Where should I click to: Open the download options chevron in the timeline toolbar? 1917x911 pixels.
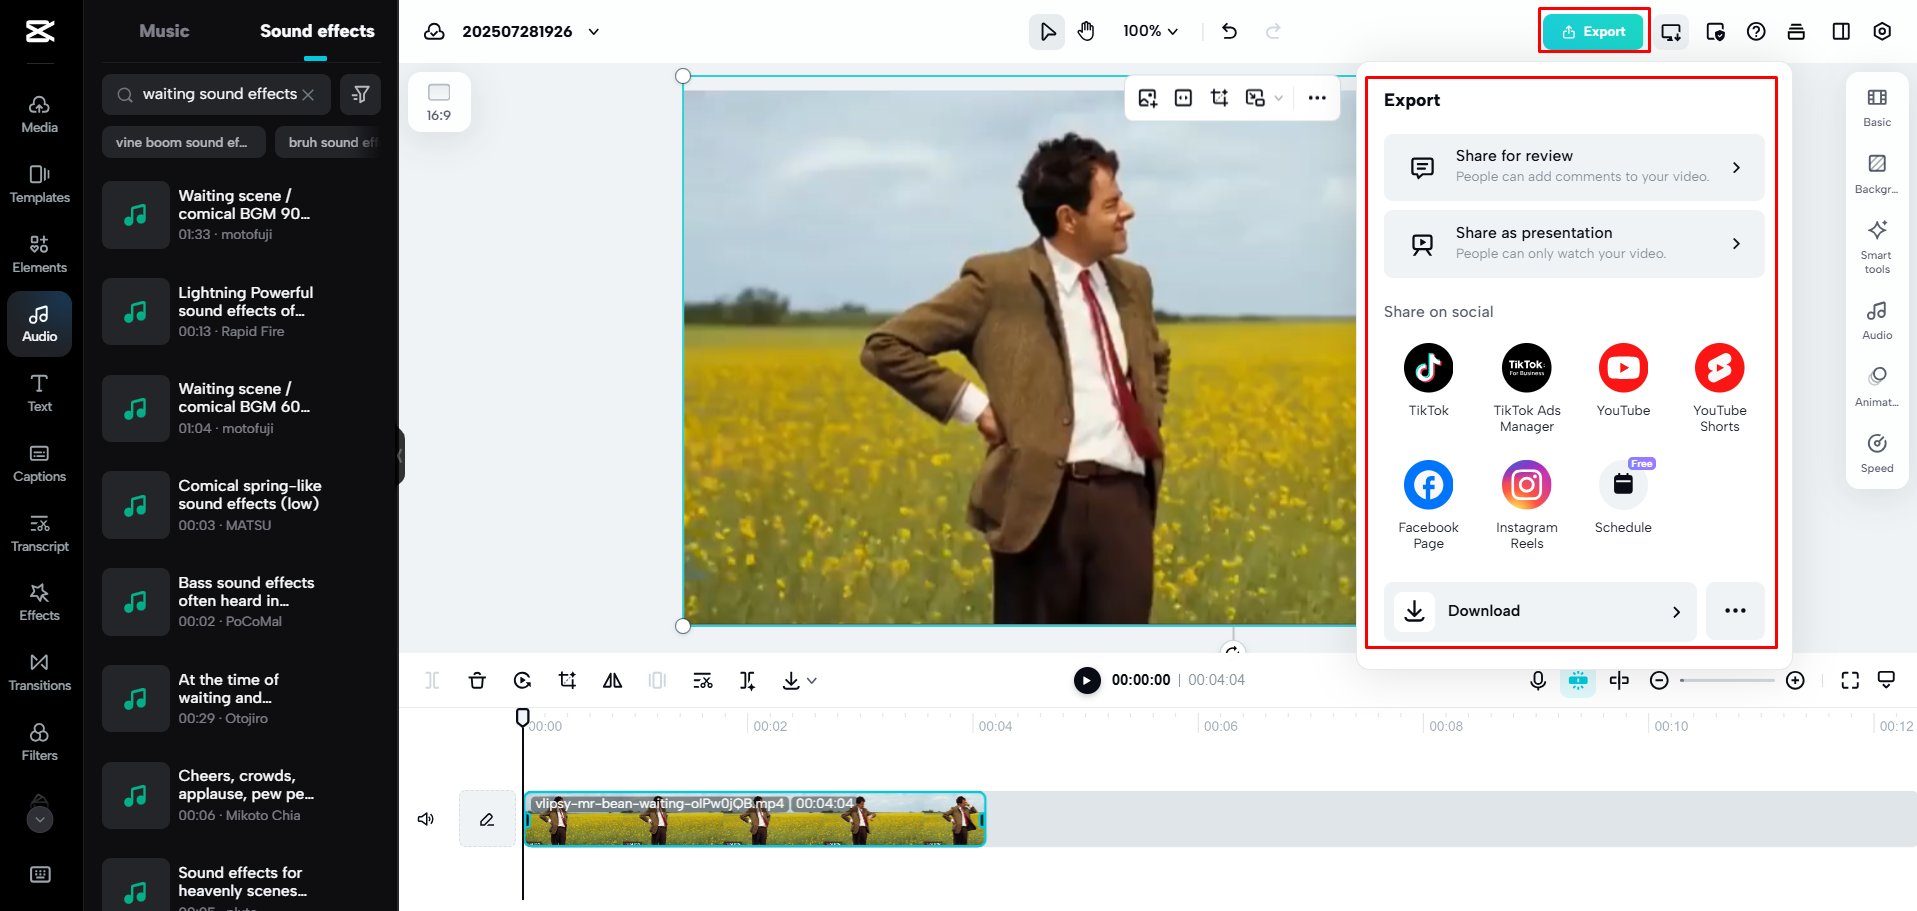point(812,680)
